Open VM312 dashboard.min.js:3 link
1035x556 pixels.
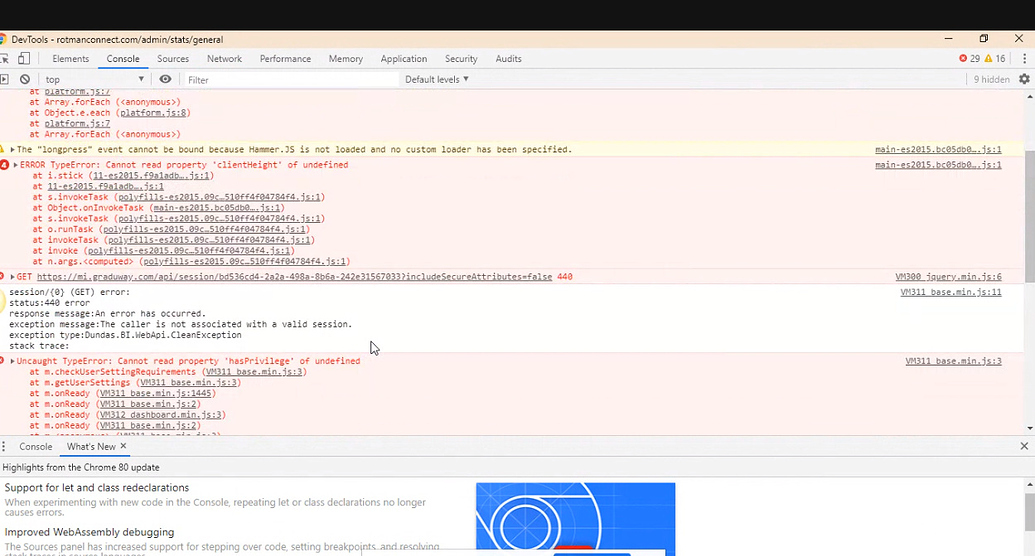(x=160, y=415)
